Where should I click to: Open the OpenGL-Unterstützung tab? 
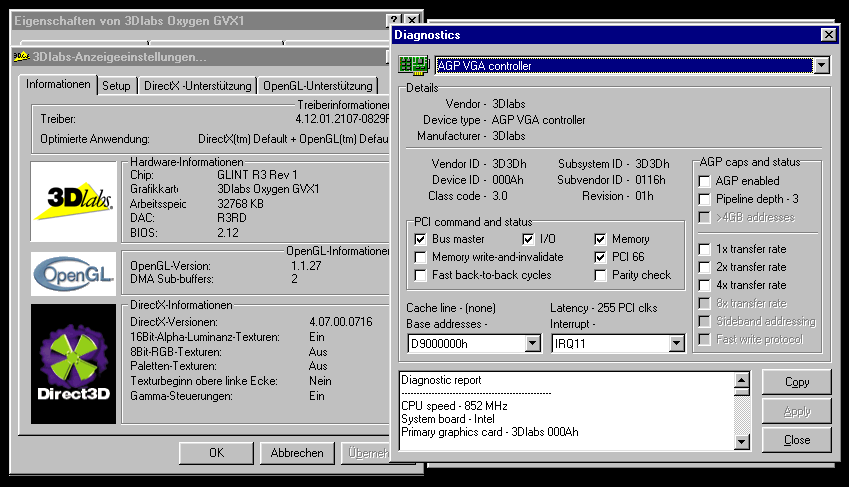318,86
